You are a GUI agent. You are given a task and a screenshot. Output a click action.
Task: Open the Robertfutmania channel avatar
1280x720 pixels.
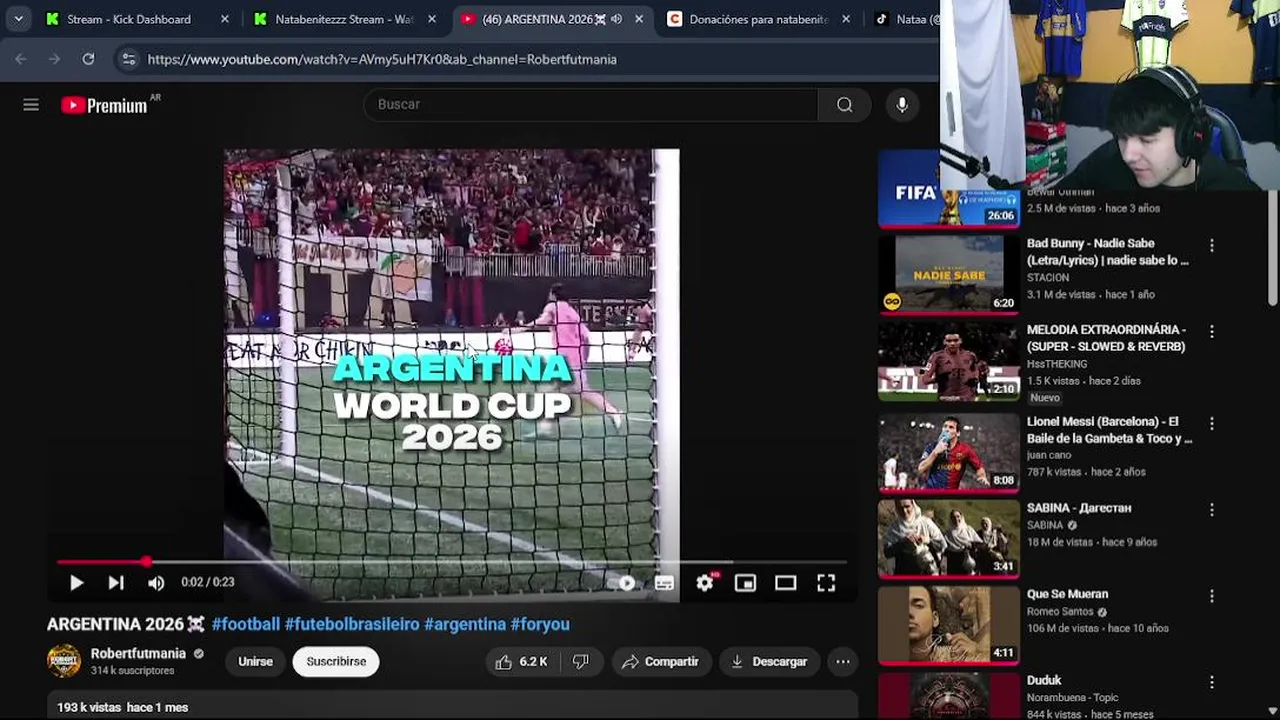[x=64, y=661]
